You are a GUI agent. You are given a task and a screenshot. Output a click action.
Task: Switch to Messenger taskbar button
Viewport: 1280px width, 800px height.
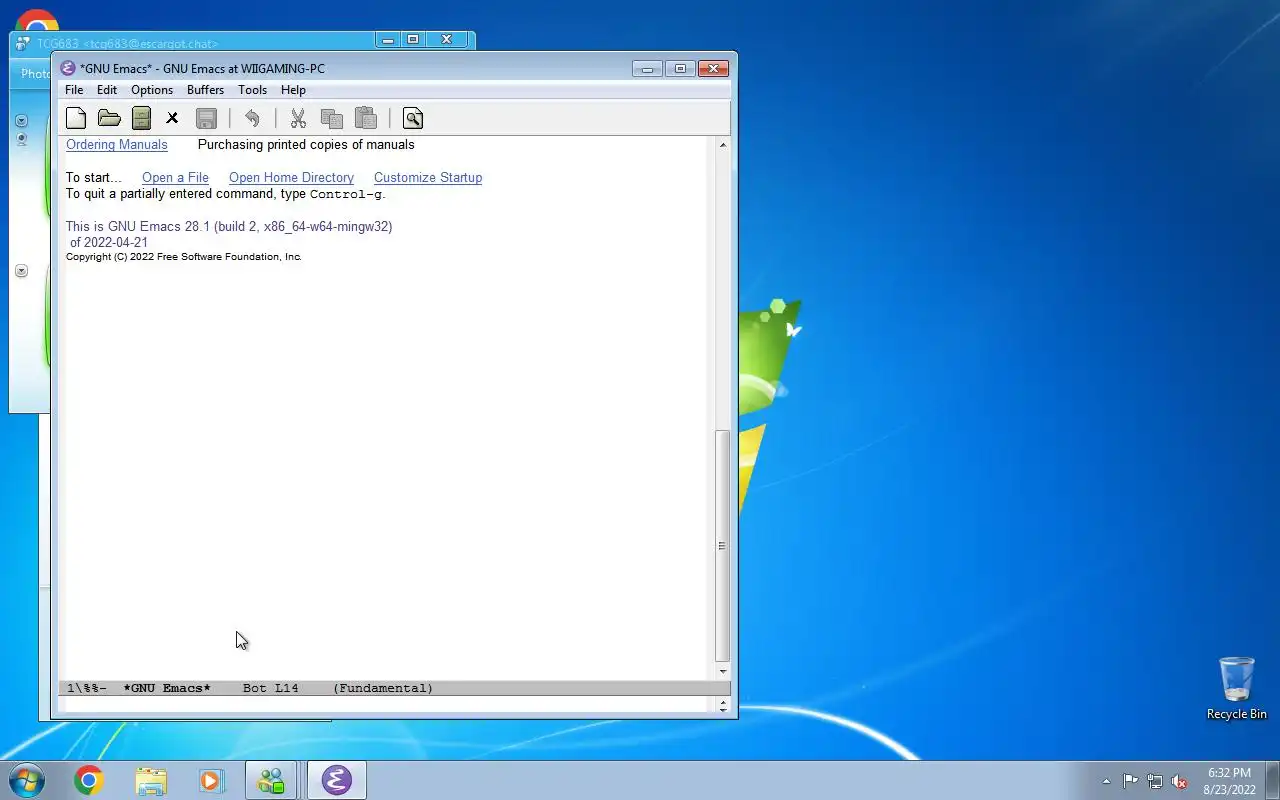click(271, 780)
